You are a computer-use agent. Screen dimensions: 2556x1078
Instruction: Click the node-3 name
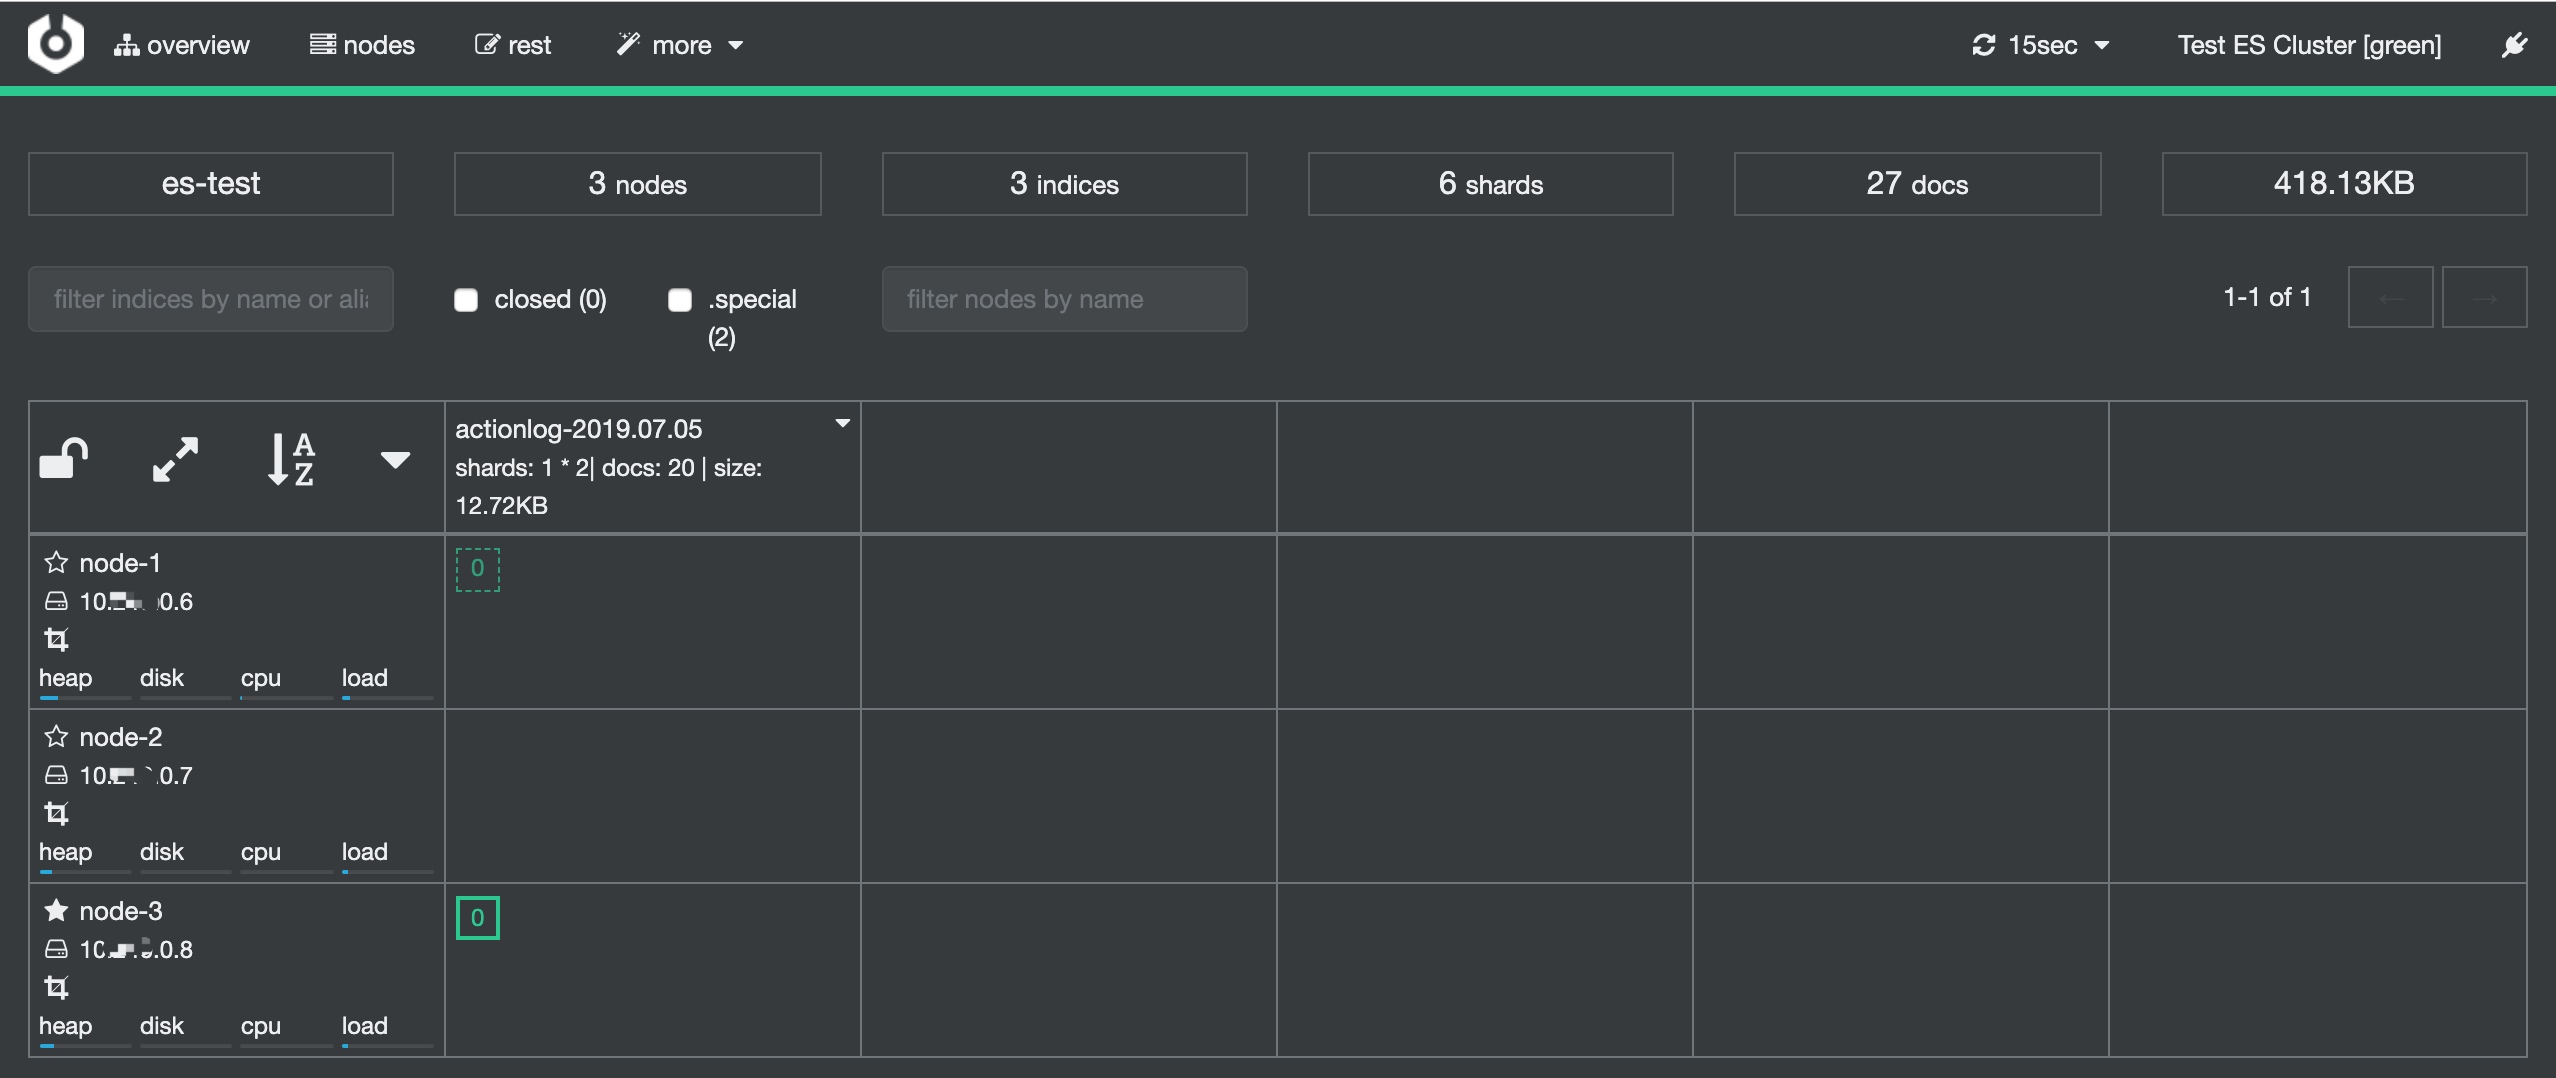121,911
